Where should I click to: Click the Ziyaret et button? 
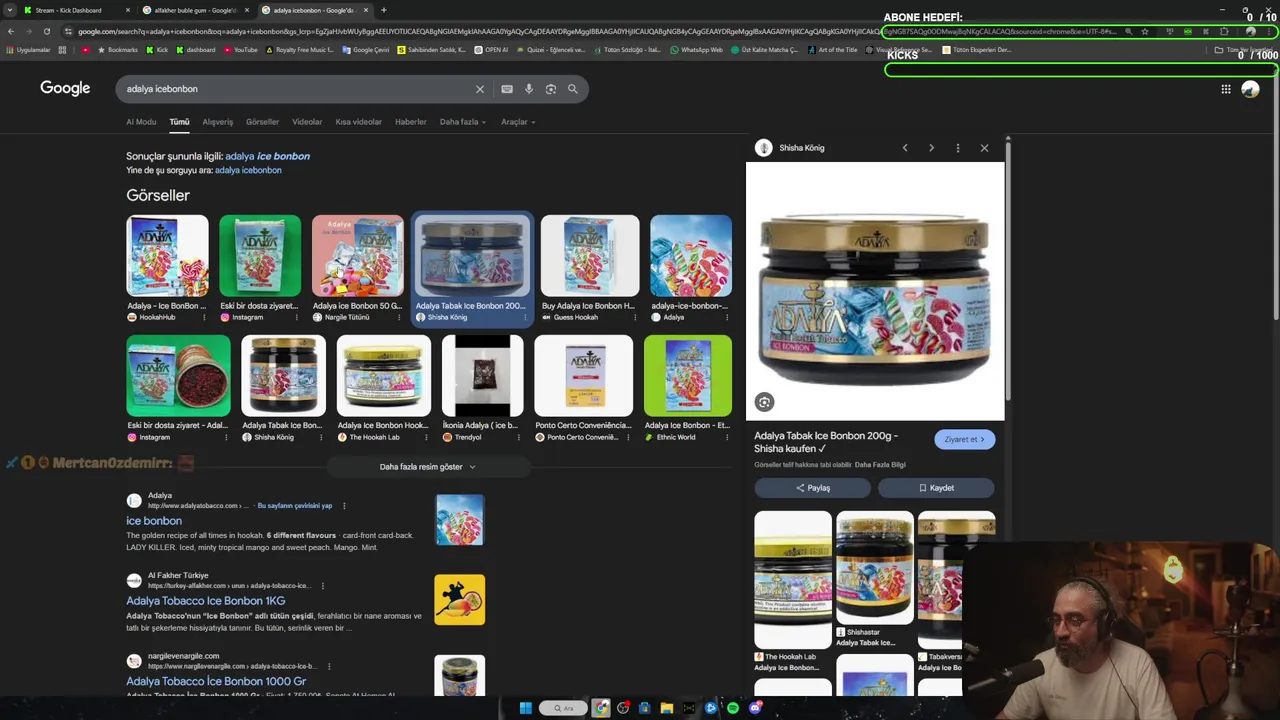coord(964,439)
